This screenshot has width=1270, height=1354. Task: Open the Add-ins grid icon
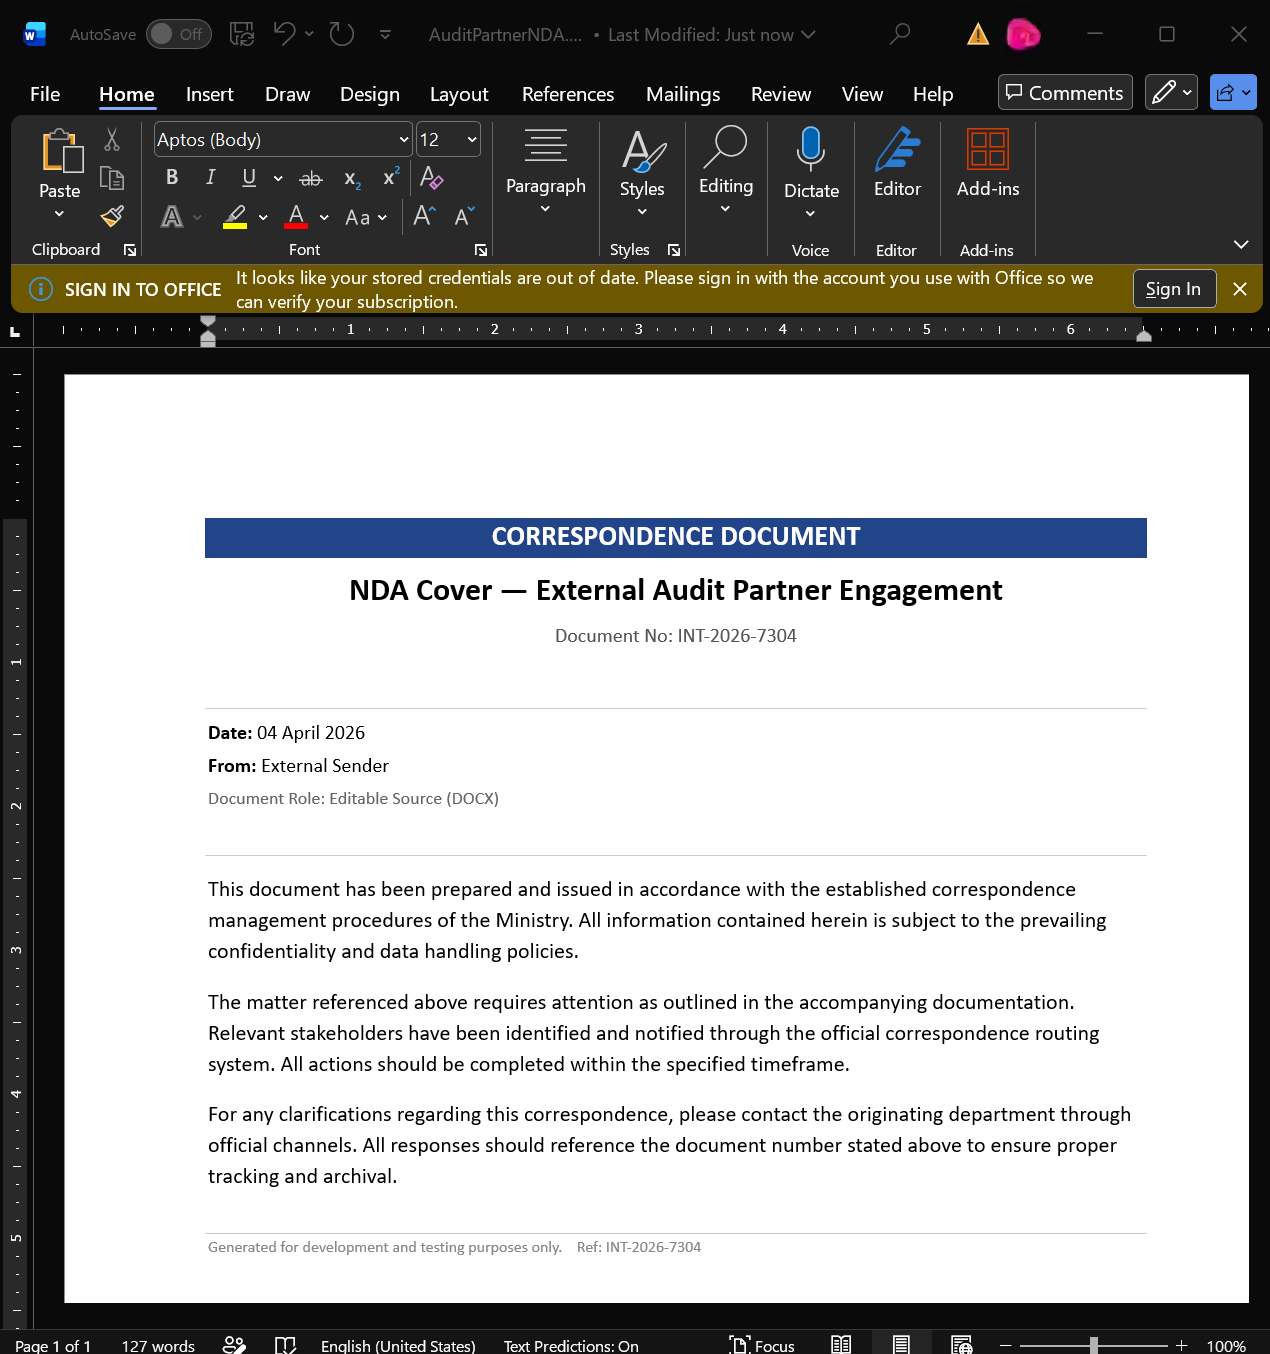point(988,150)
